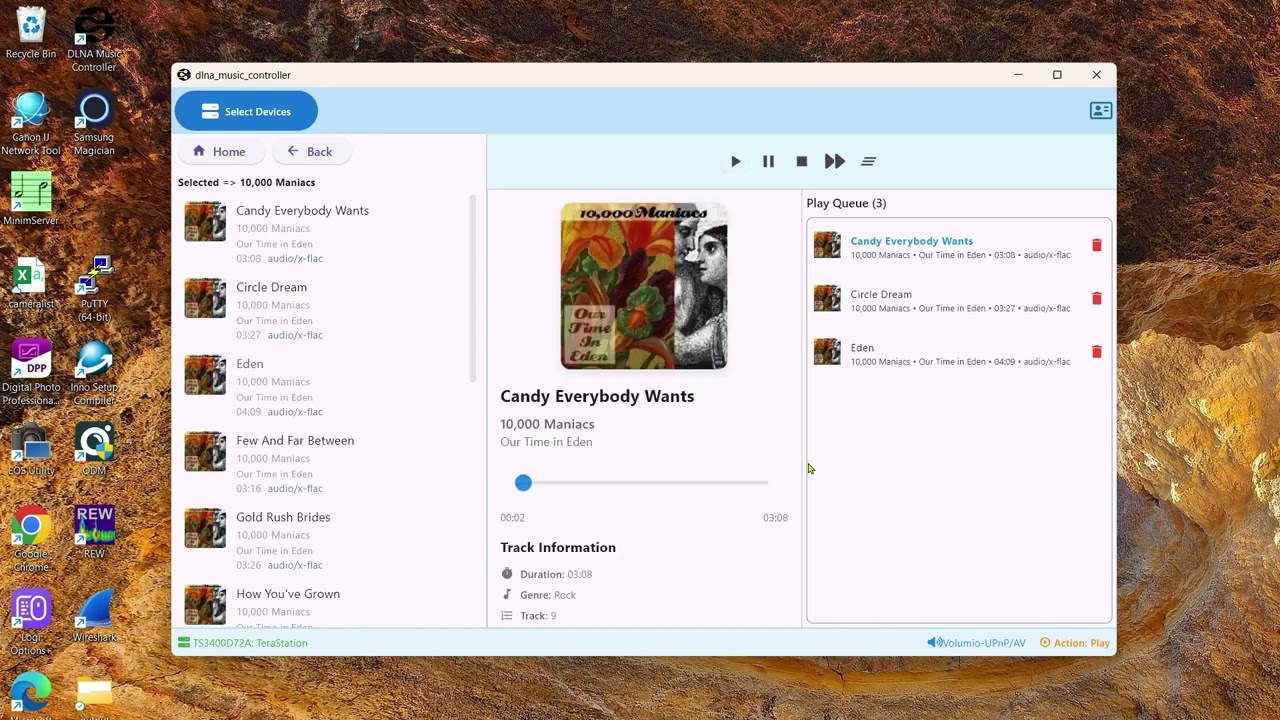This screenshot has height=720, width=1280.
Task: Toggle the play queue list icon
Action: click(x=868, y=161)
